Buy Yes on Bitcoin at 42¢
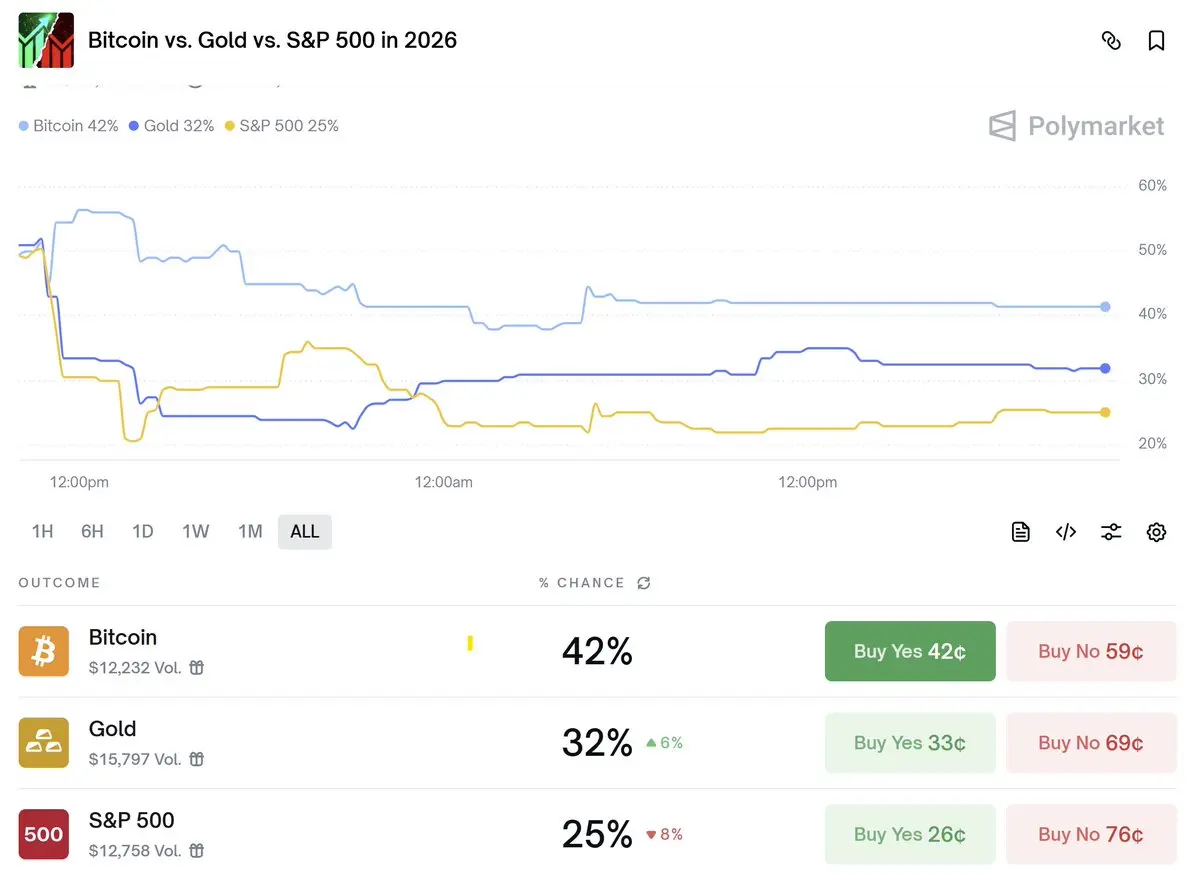This screenshot has width=1199, height=875. tap(910, 651)
